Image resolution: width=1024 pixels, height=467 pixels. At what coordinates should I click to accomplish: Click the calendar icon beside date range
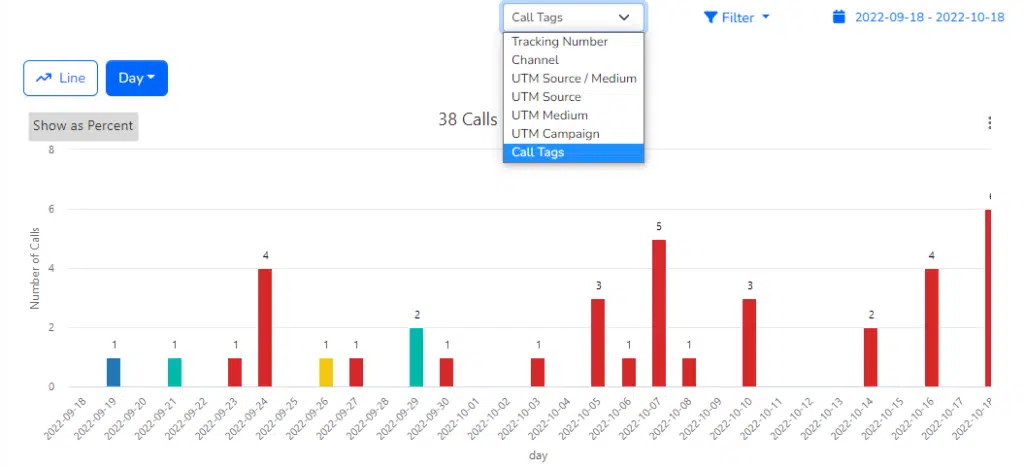click(839, 17)
